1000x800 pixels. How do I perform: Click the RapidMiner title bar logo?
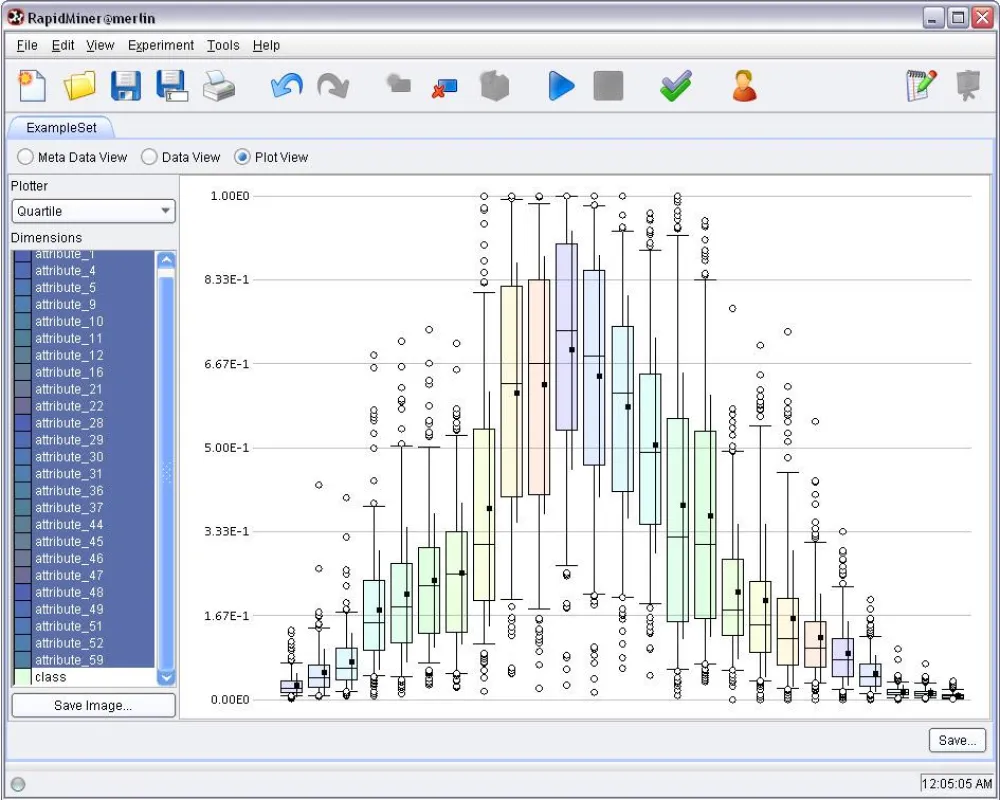point(16,18)
